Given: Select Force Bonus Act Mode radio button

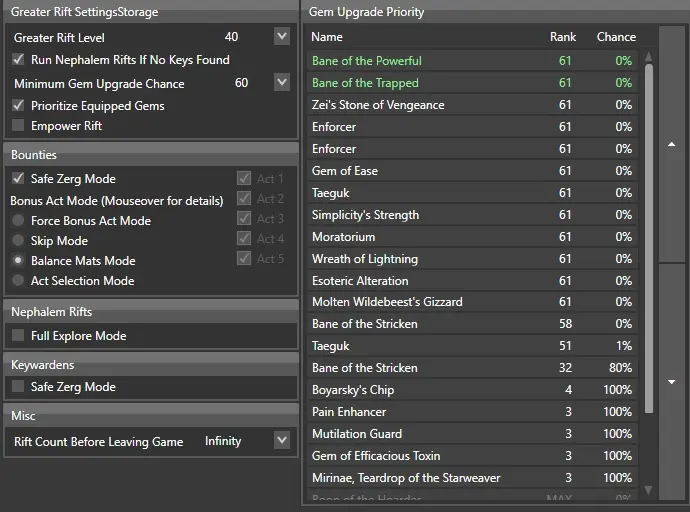Looking at the screenshot, I should pyautogui.click(x=19, y=221).
